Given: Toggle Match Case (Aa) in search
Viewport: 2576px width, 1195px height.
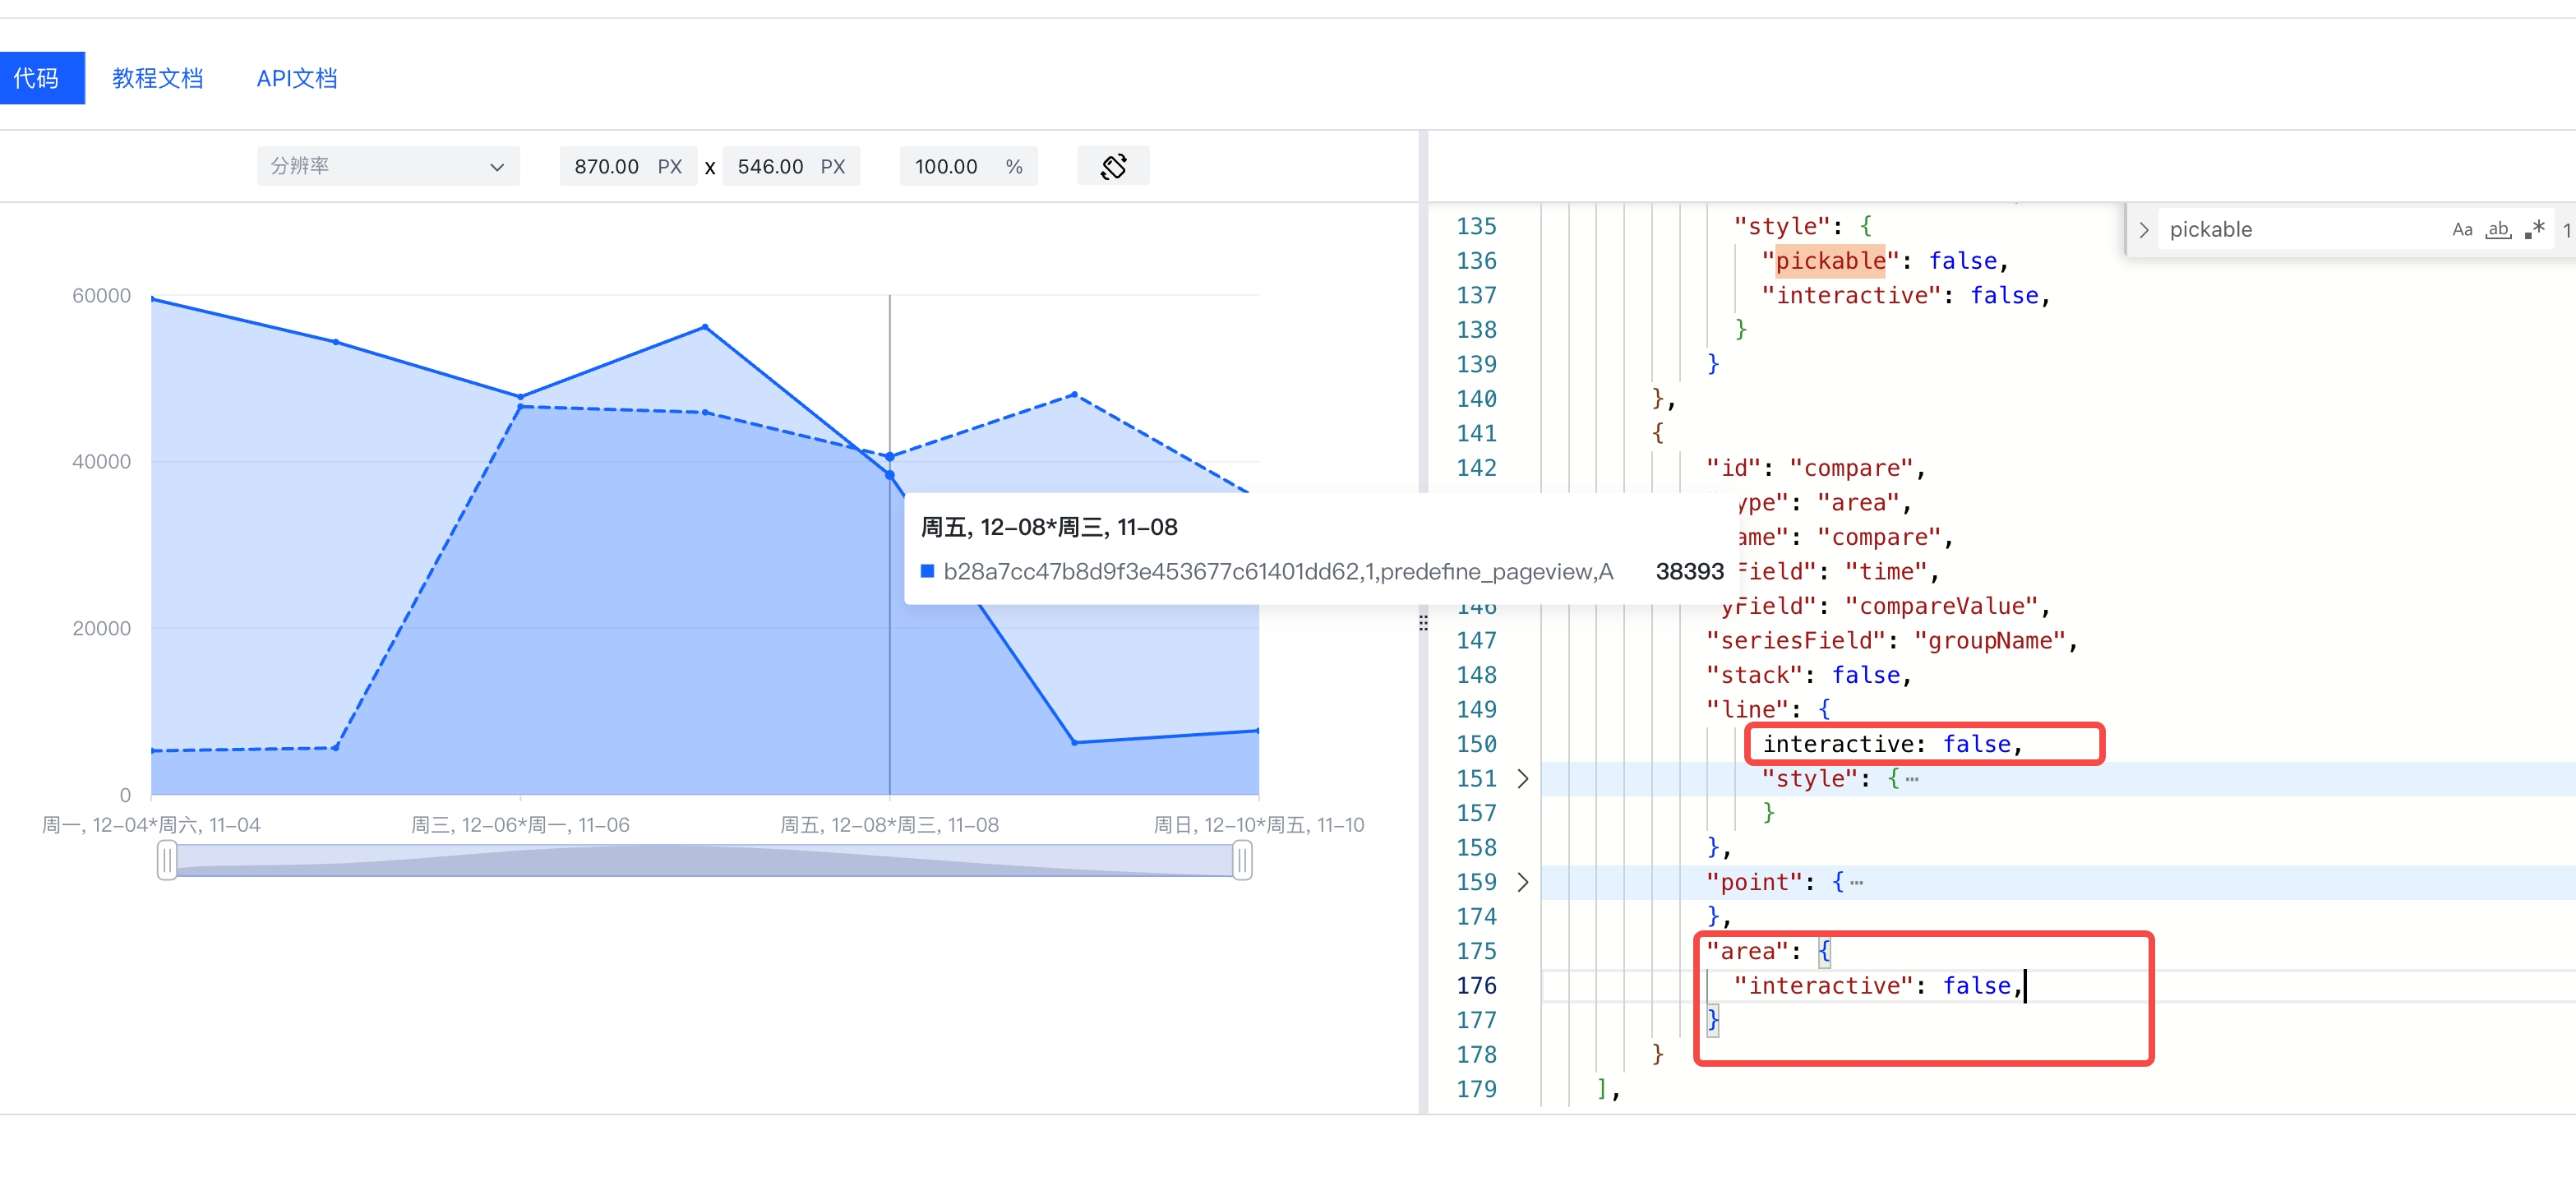Looking at the screenshot, I should [2461, 230].
